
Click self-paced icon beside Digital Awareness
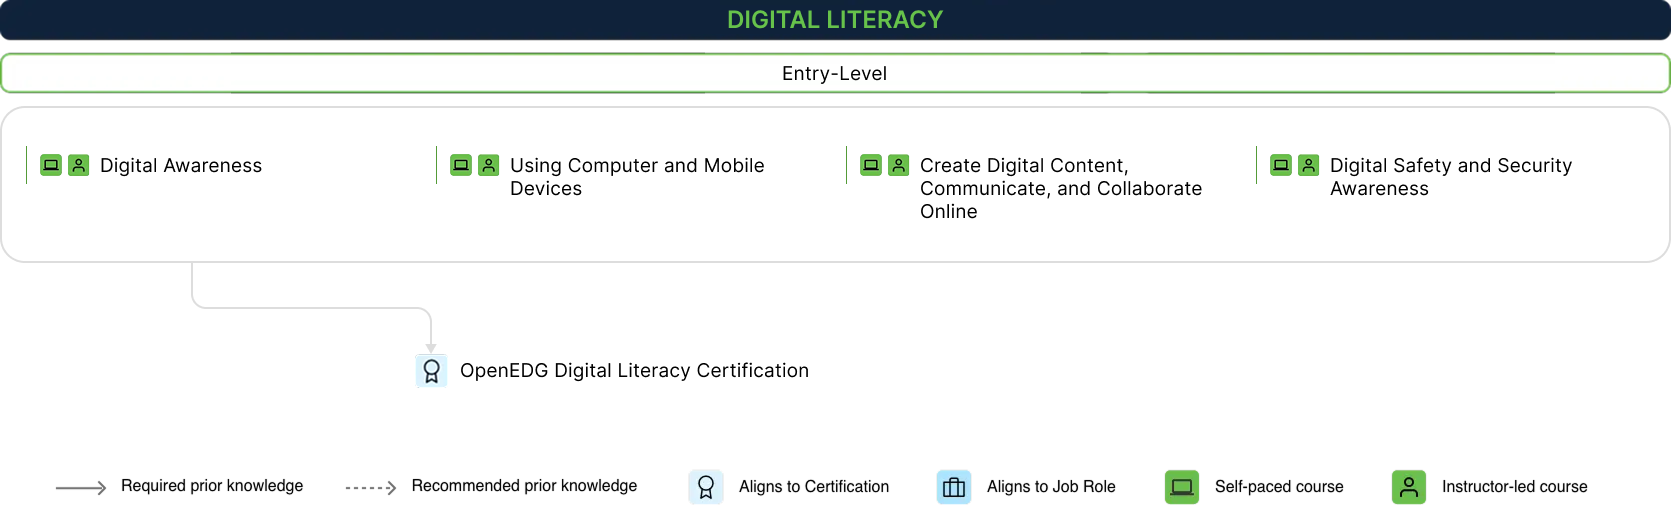[51, 165]
